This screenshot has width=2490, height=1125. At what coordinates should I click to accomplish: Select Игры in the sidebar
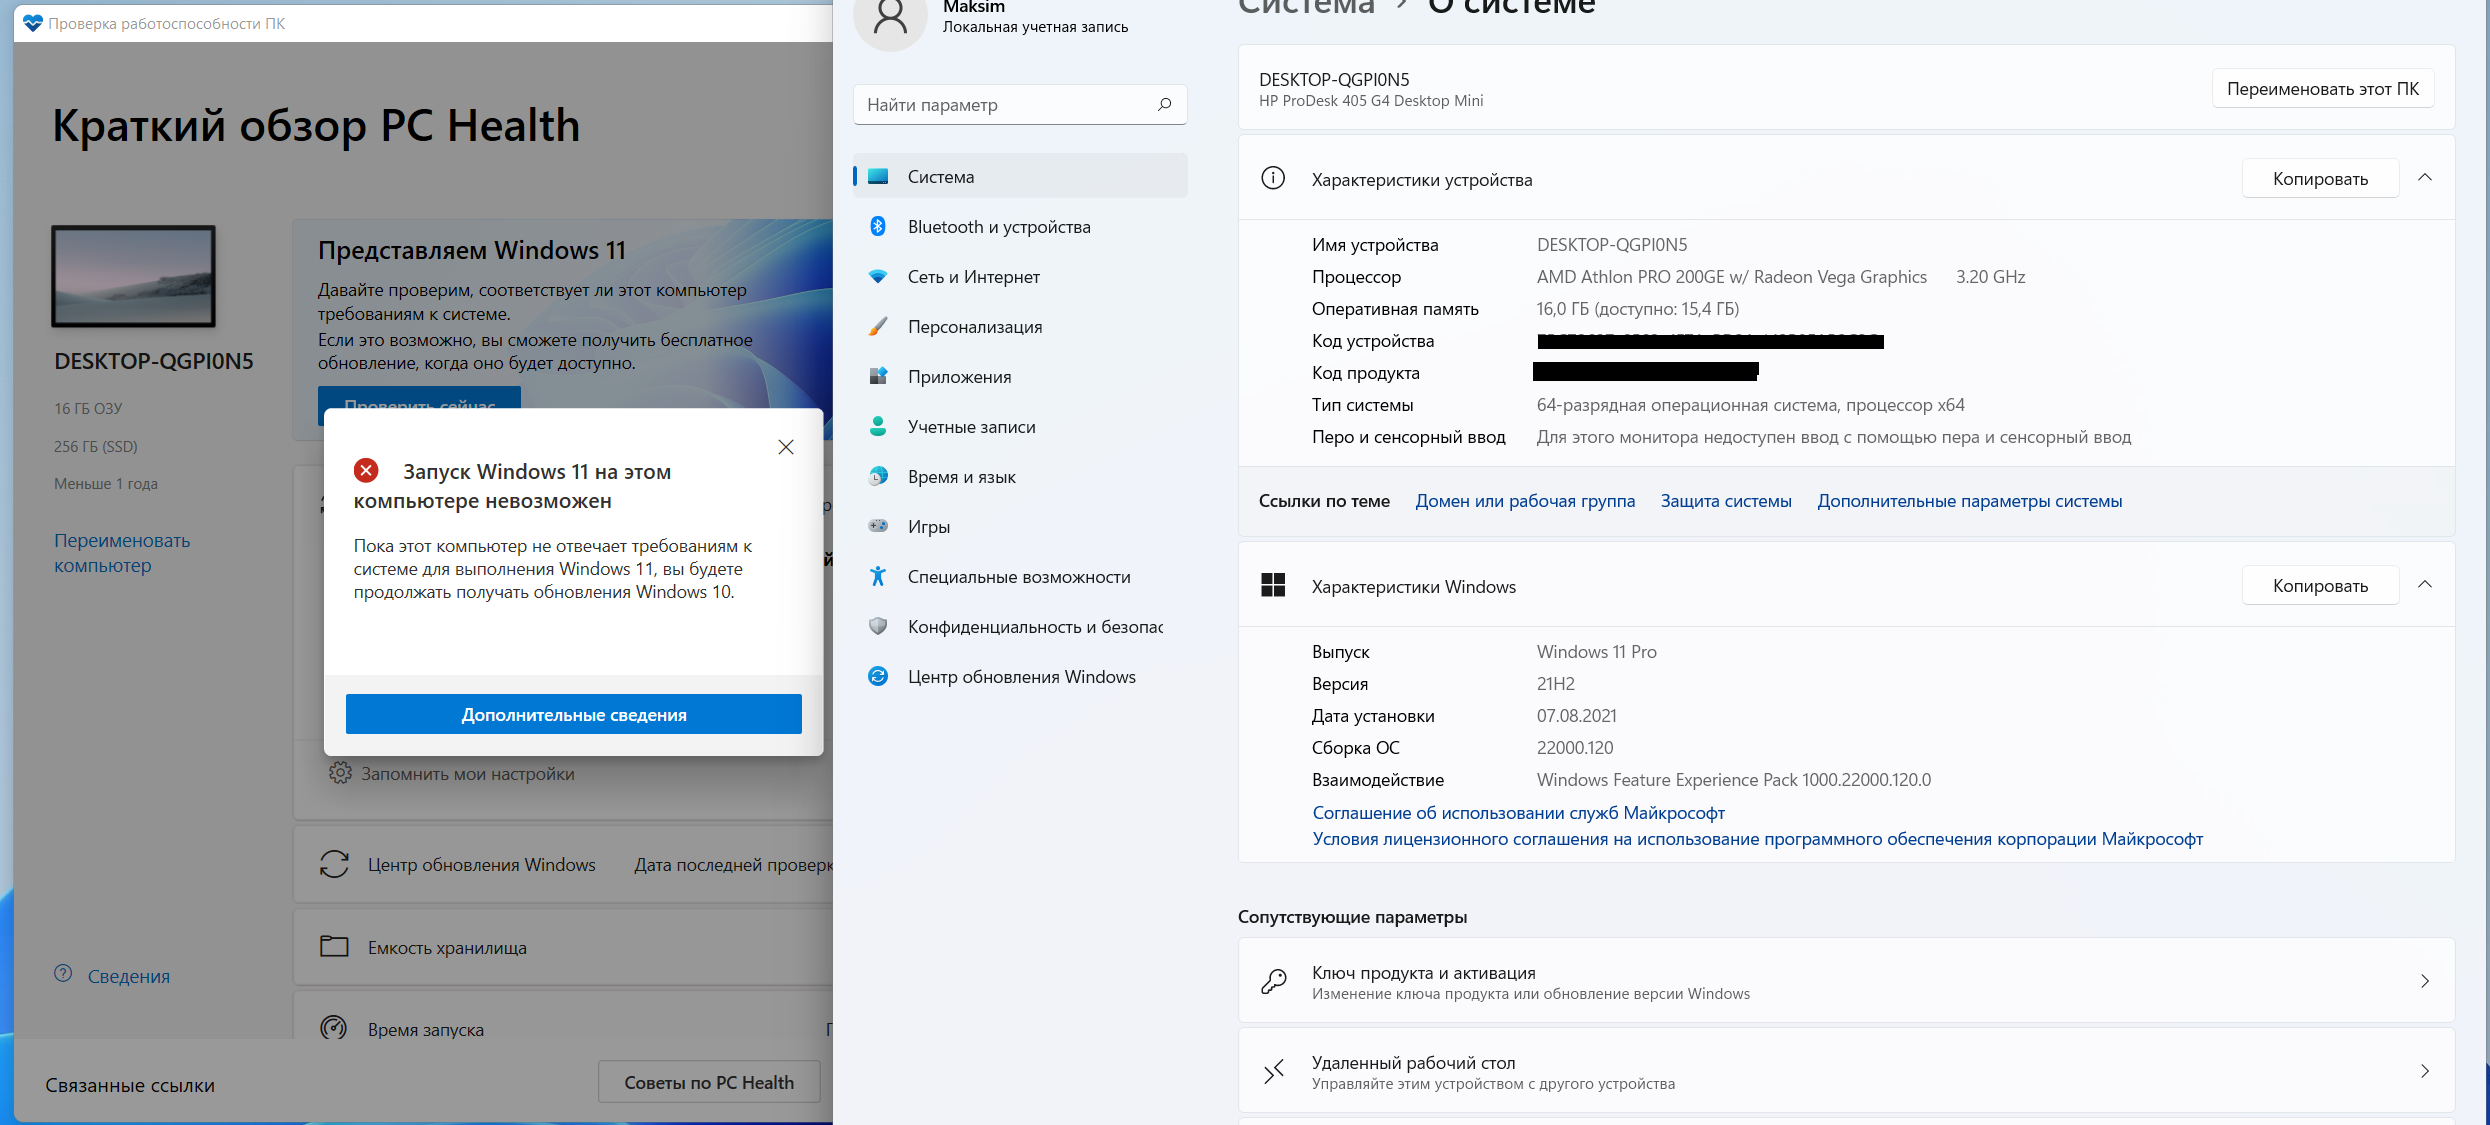(x=1020, y=526)
